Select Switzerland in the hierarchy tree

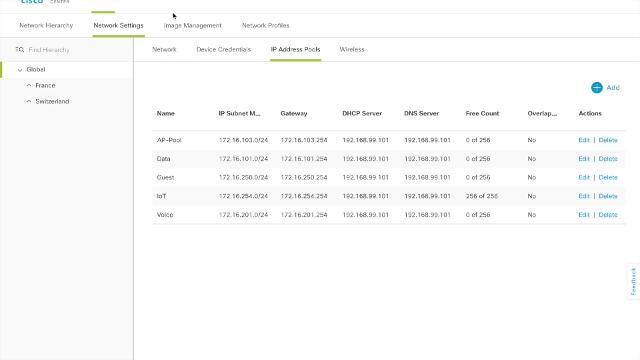[52, 101]
